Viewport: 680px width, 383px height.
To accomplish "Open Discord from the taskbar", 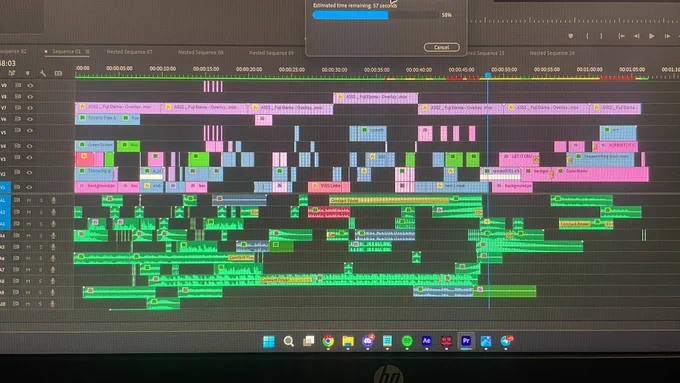I will click(x=368, y=341).
